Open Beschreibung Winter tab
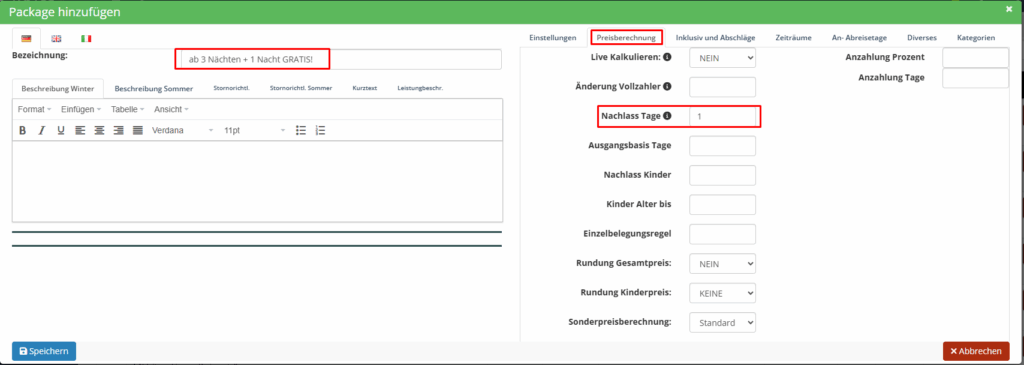1024x365 pixels. click(x=58, y=88)
